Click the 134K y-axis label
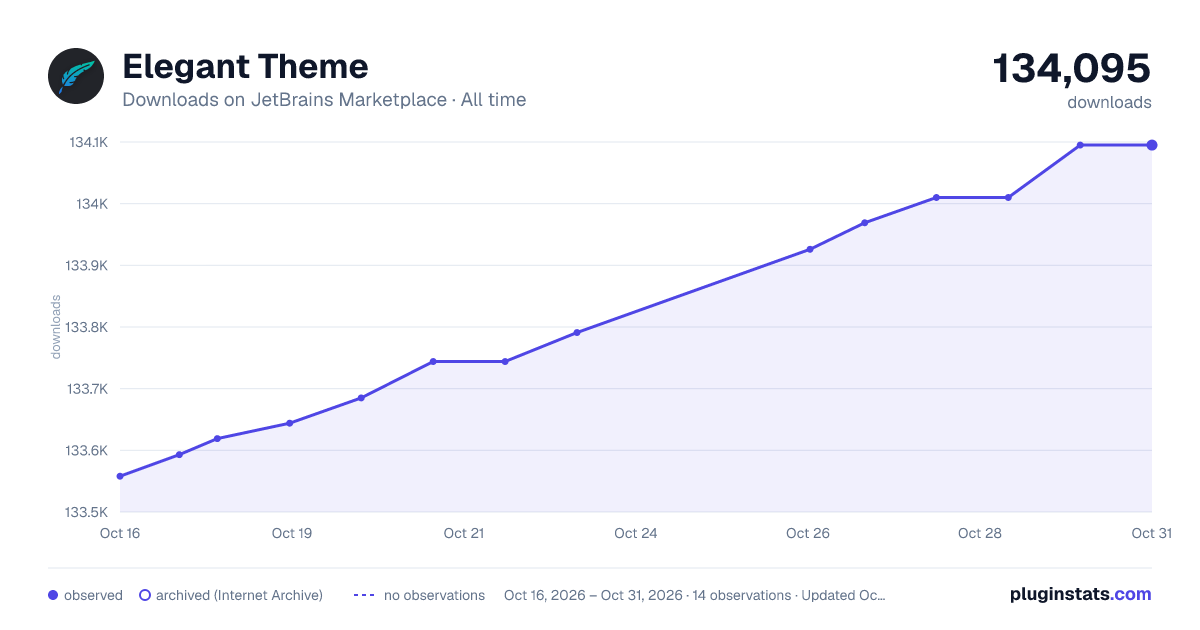The width and height of the screenshot is (1200, 630). [92, 204]
